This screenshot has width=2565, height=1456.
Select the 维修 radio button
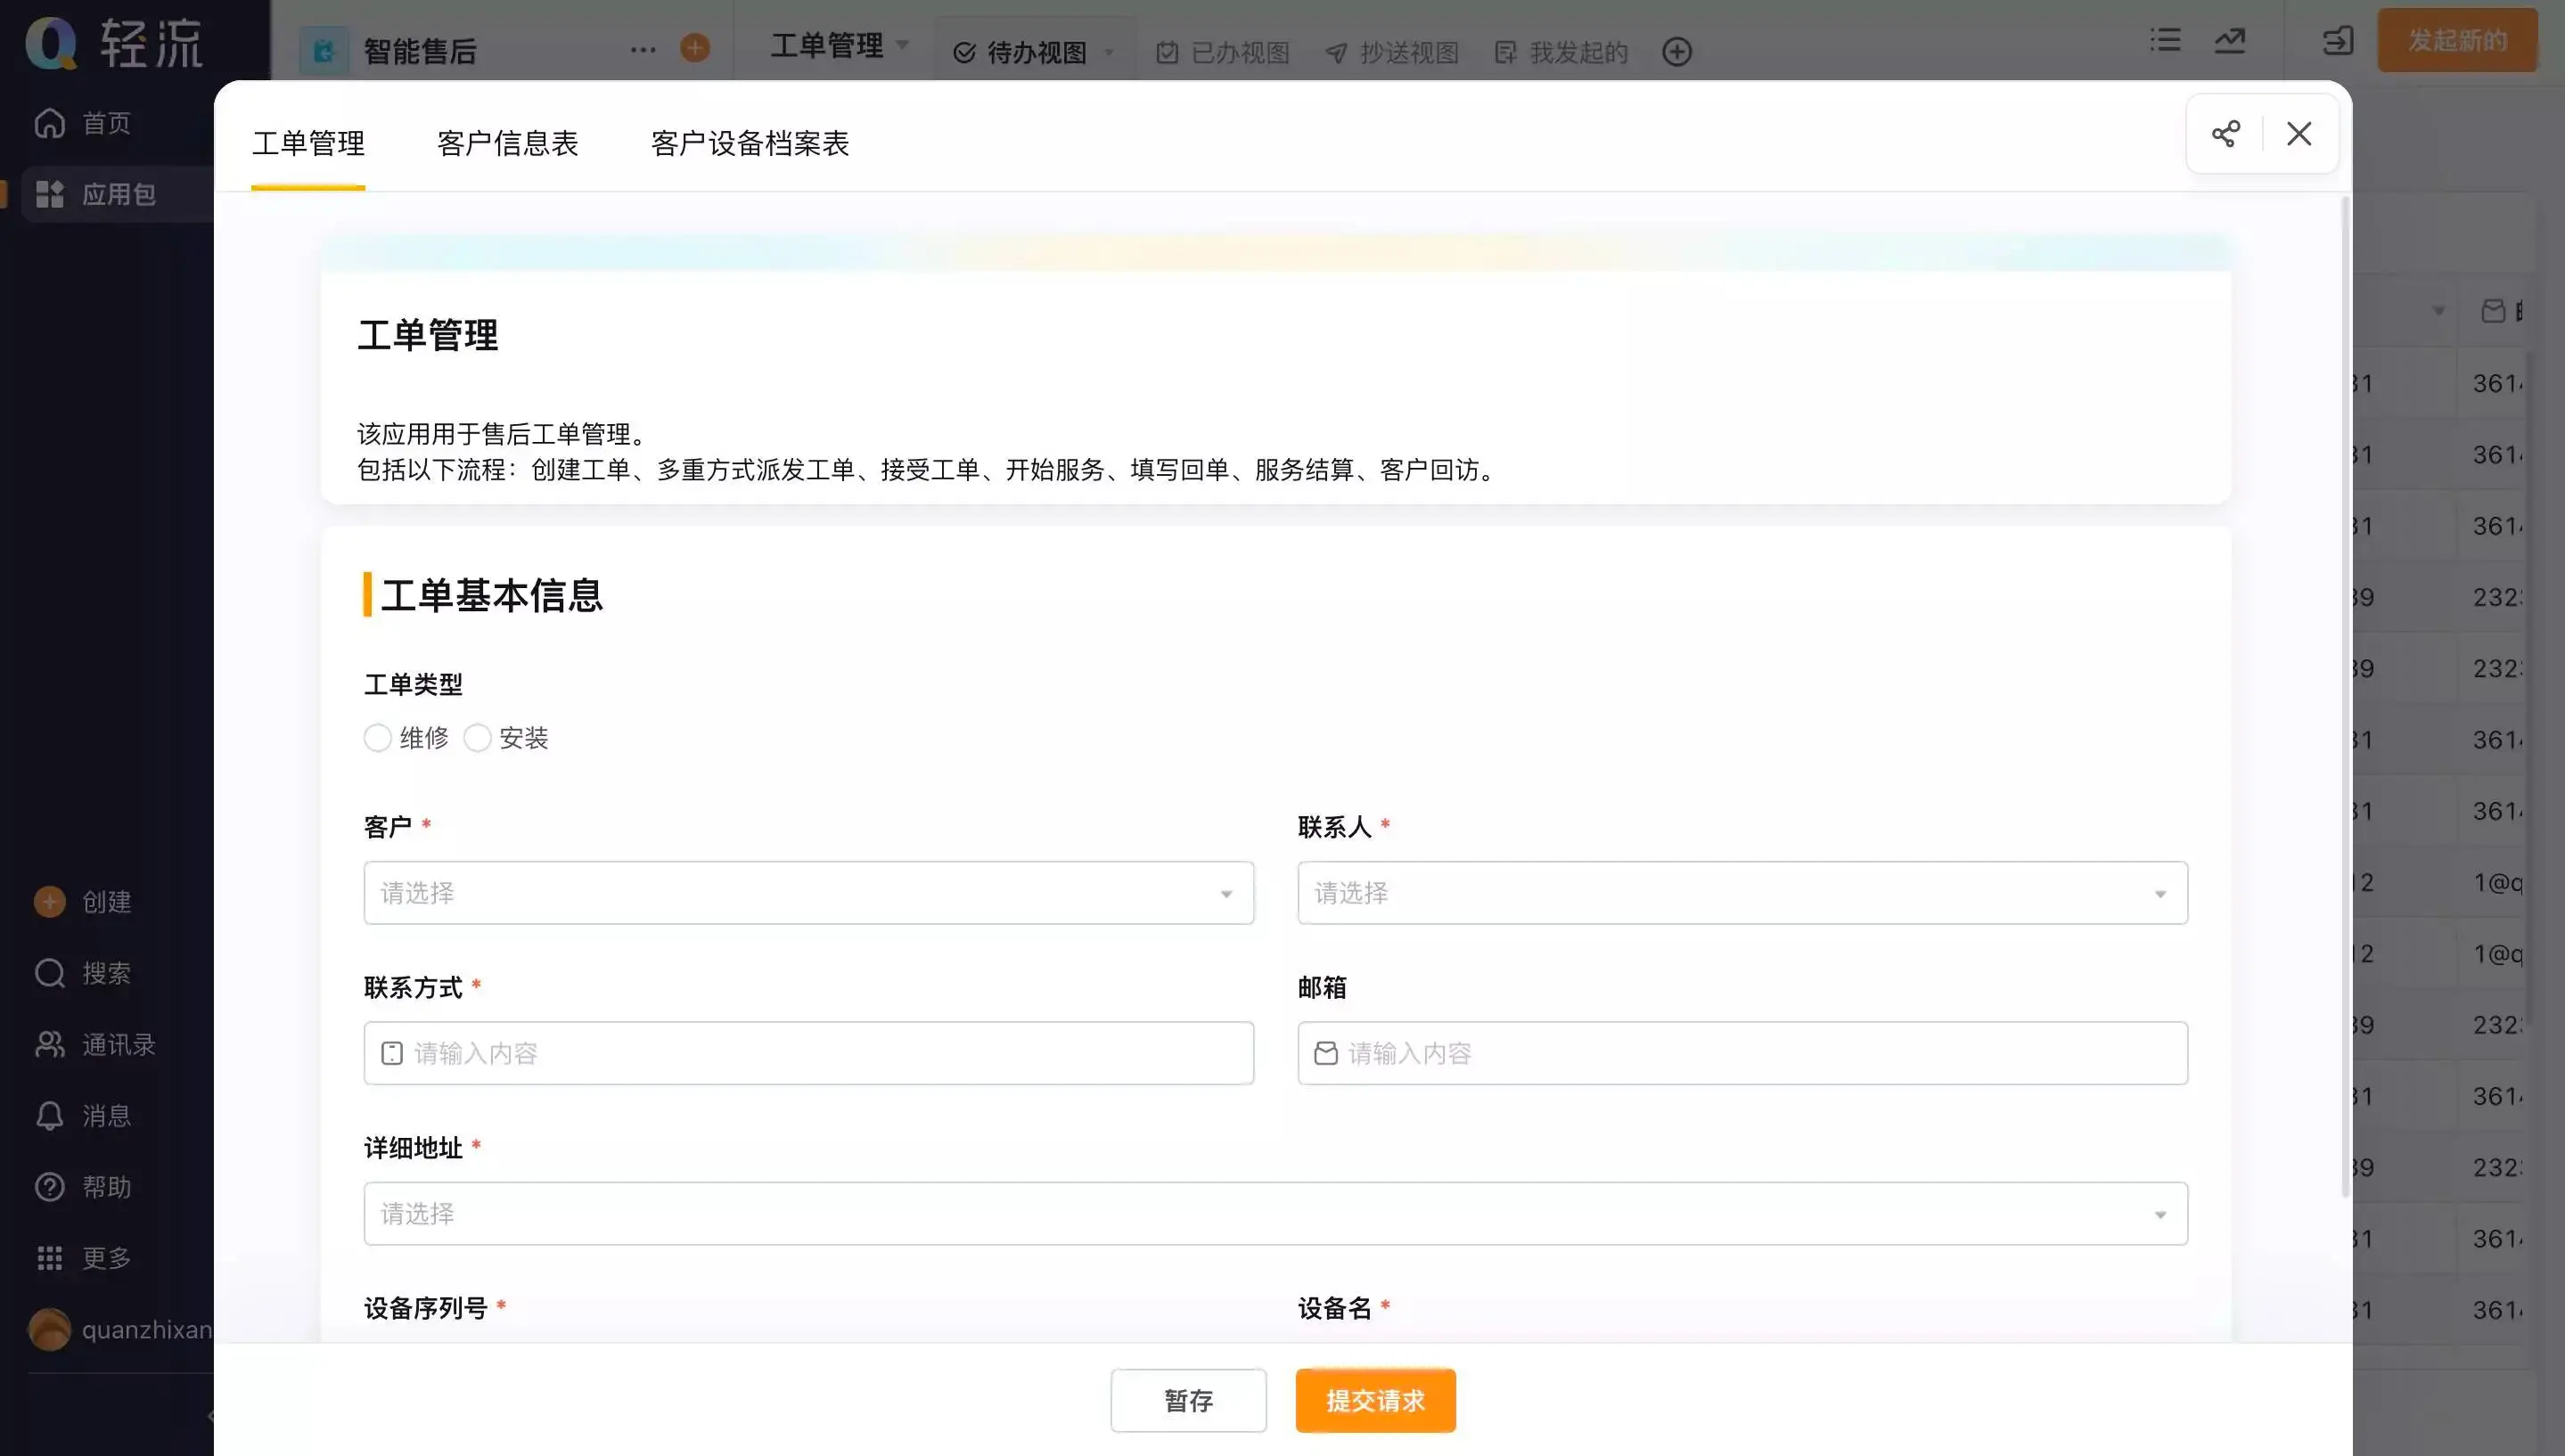click(377, 738)
